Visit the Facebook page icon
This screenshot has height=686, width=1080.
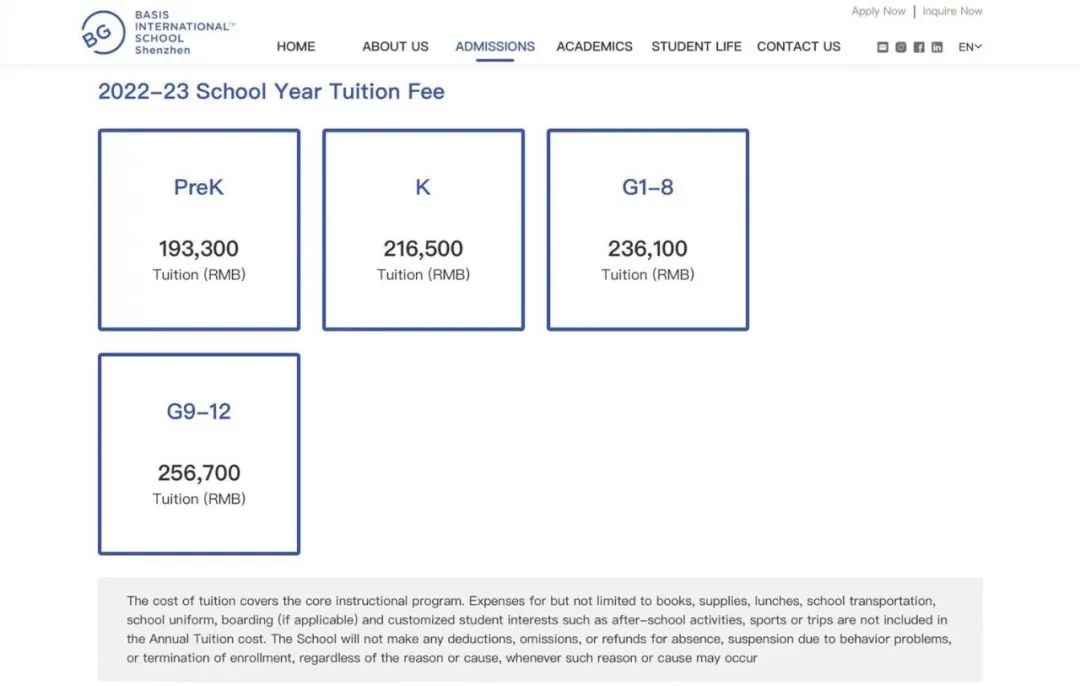point(919,47)
